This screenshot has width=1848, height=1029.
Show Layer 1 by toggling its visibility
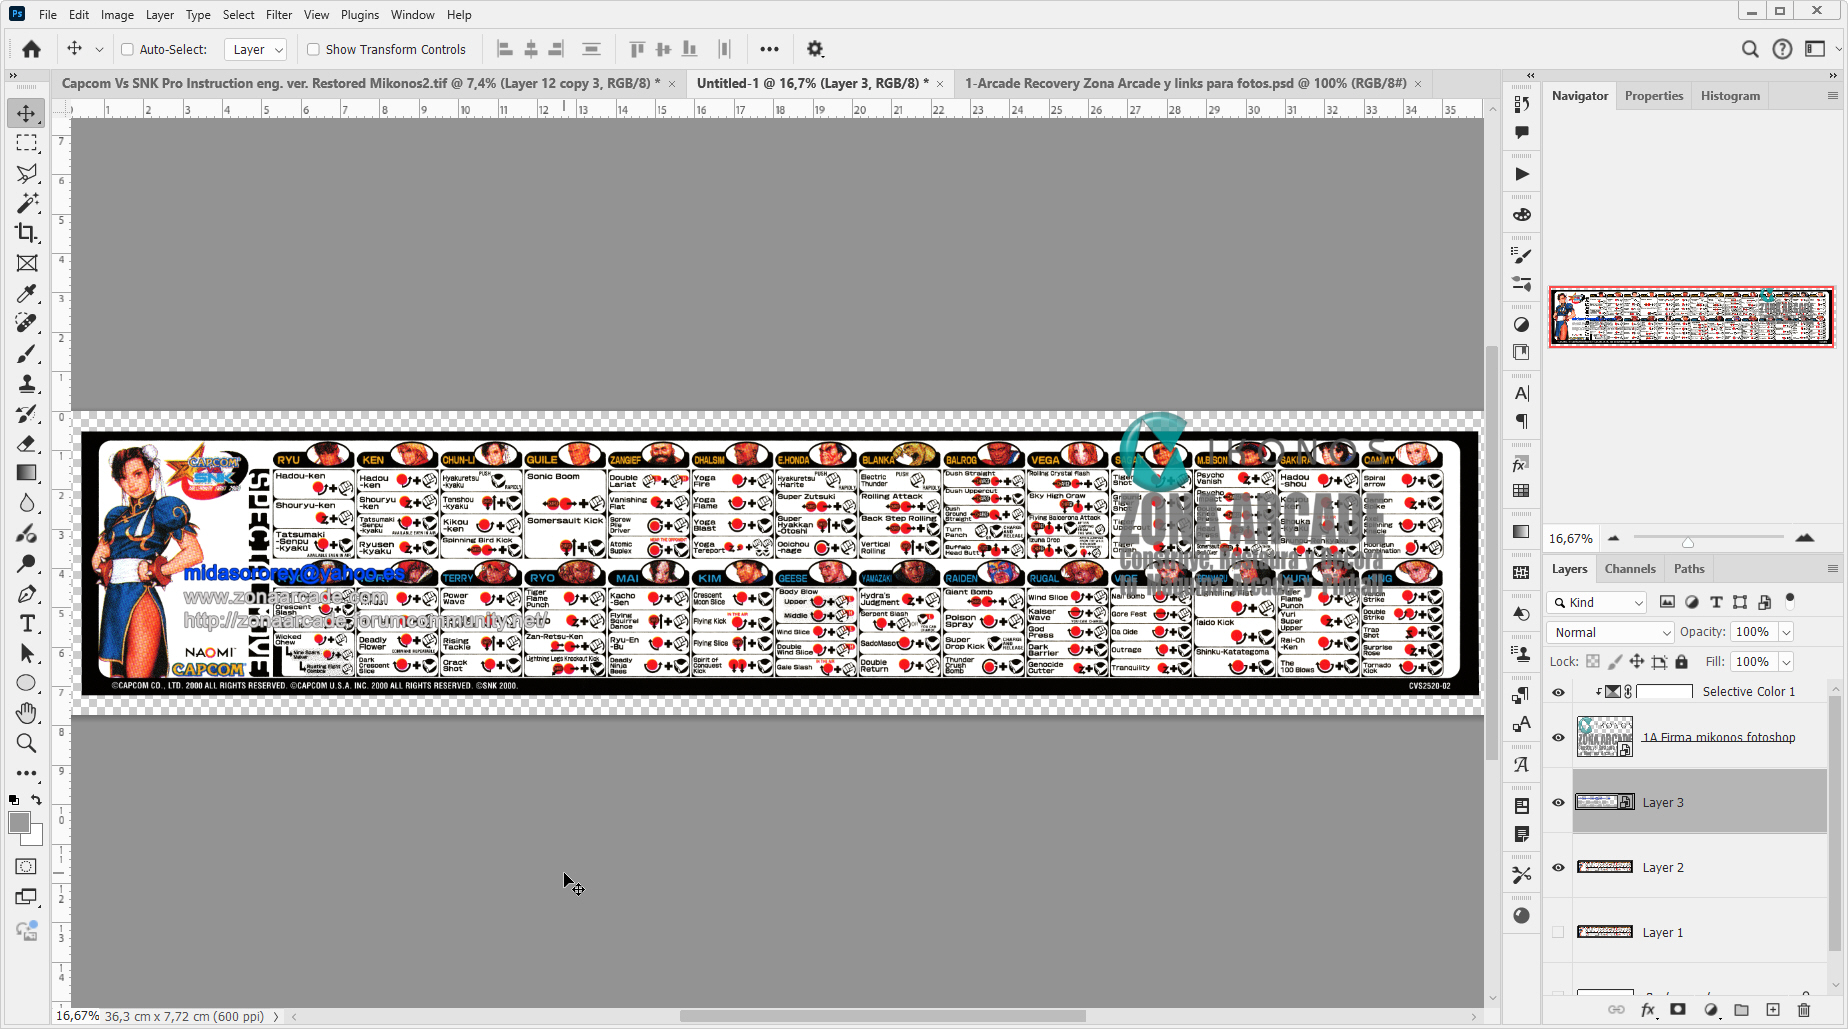(1558, 932)
